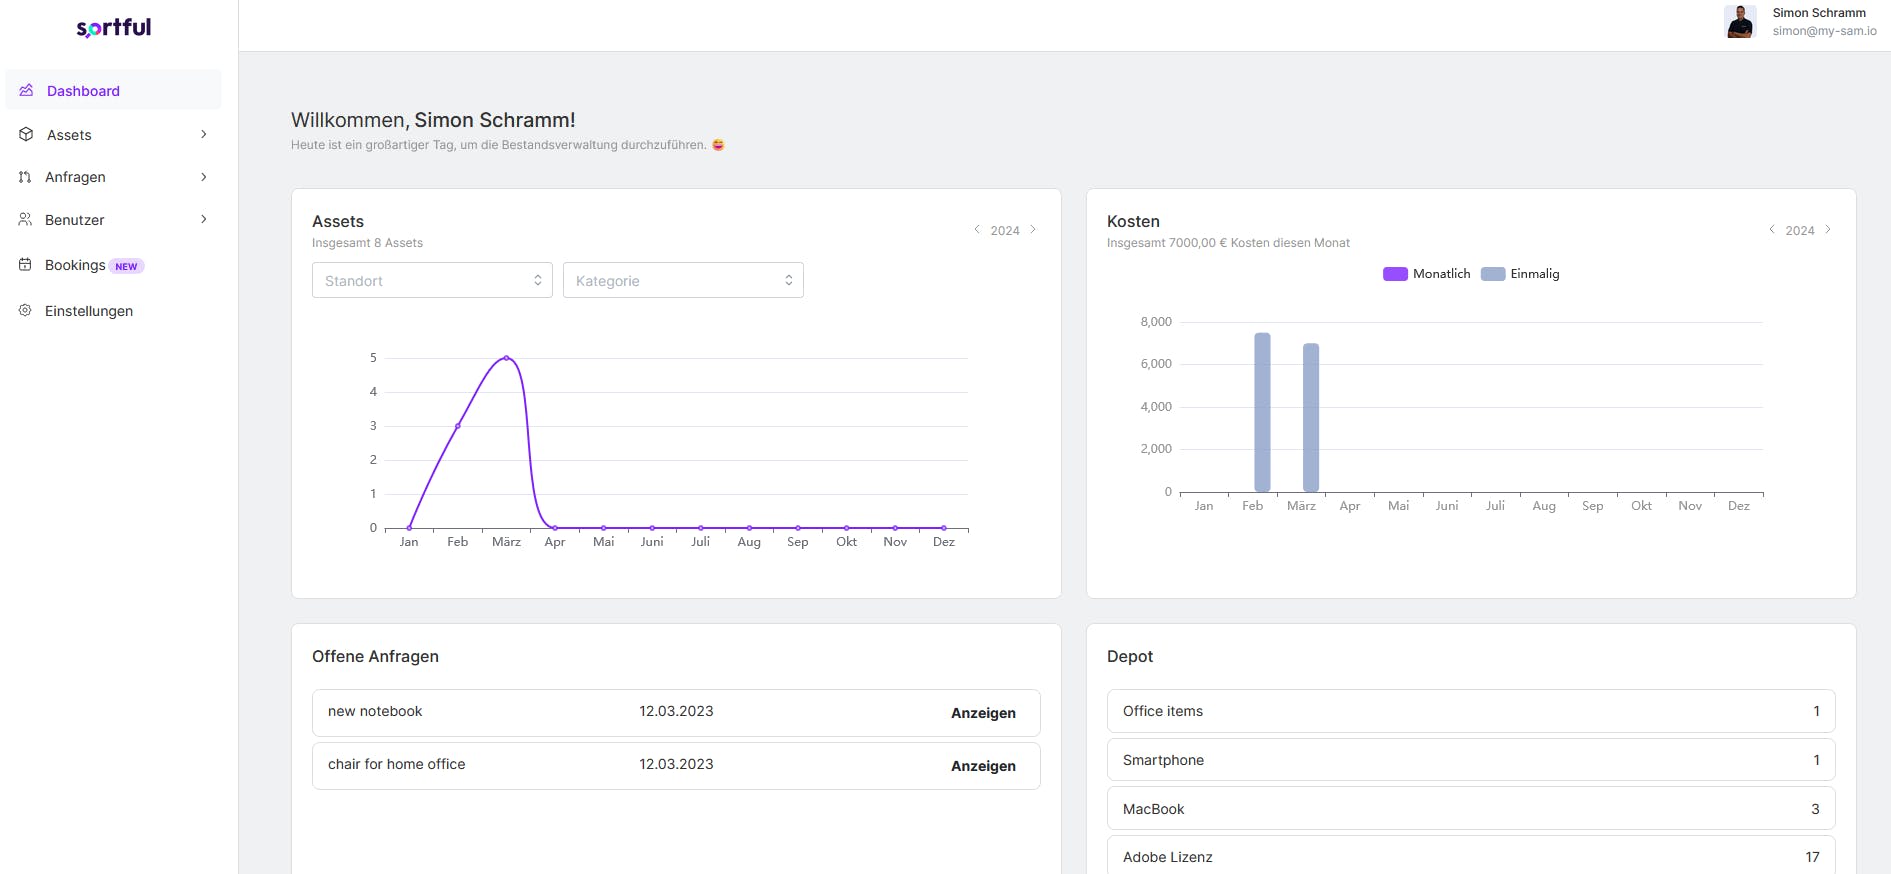
Task: Expand the Benutzer sidebar submenu chevron
Action: click(204, 219)
